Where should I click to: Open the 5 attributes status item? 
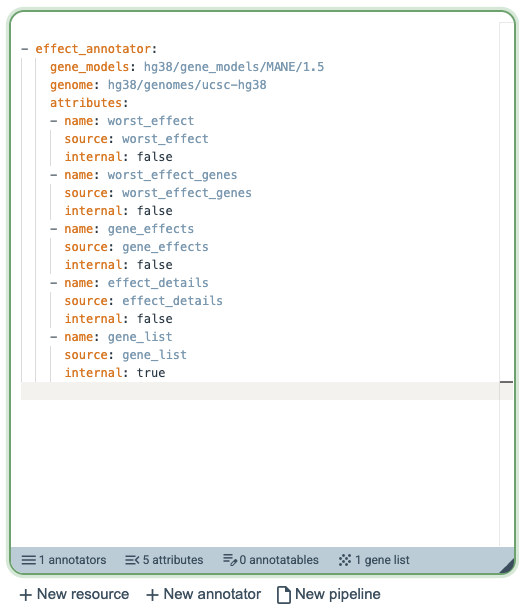point(164,560)
